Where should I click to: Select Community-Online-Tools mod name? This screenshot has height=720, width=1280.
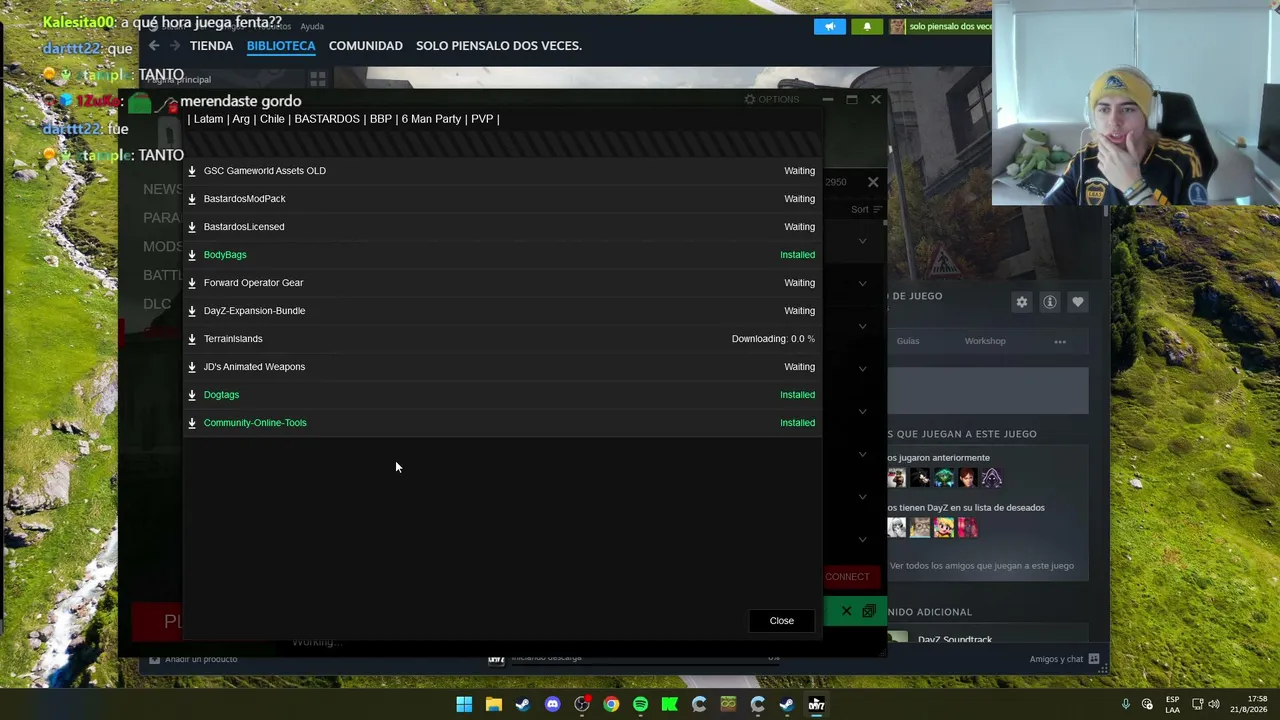(255, 423)
